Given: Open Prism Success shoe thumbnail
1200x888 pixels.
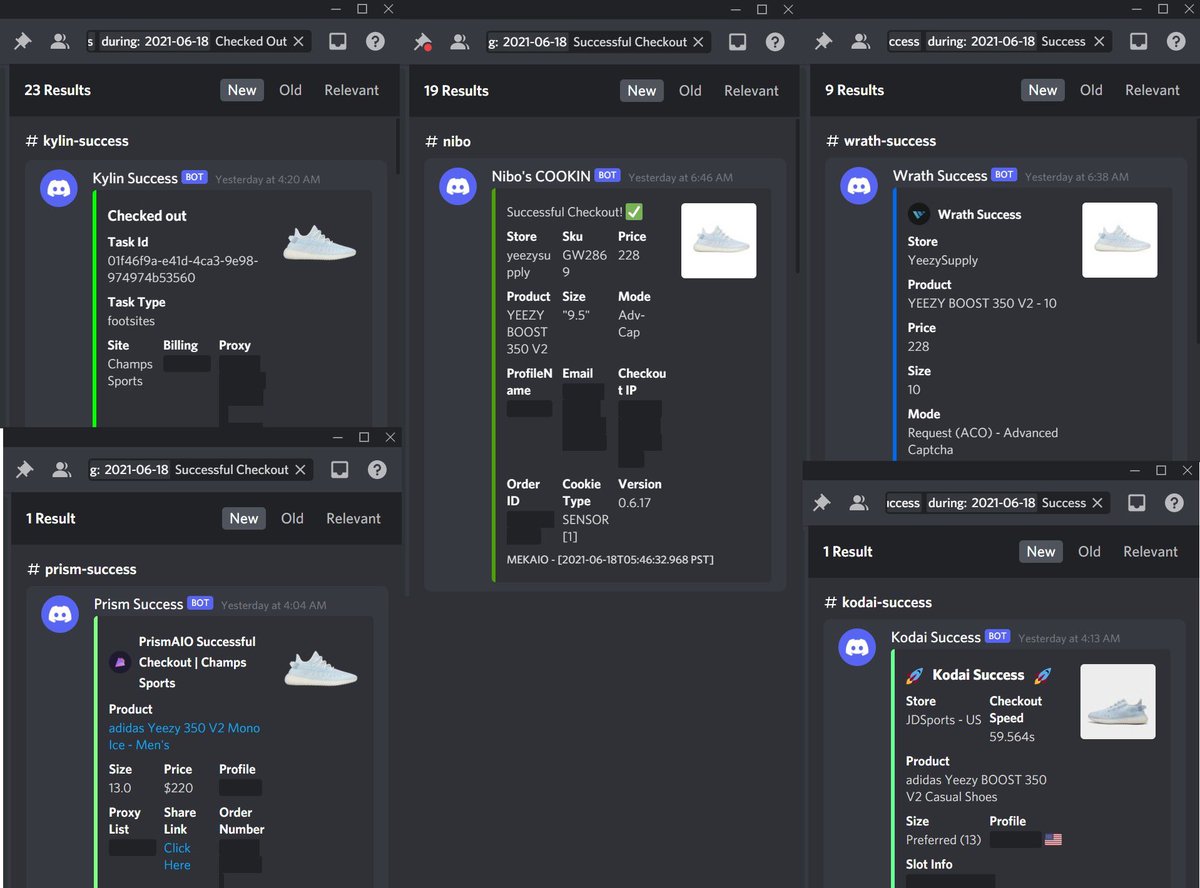Looking at the screenshot, I should tap(321, 668).
